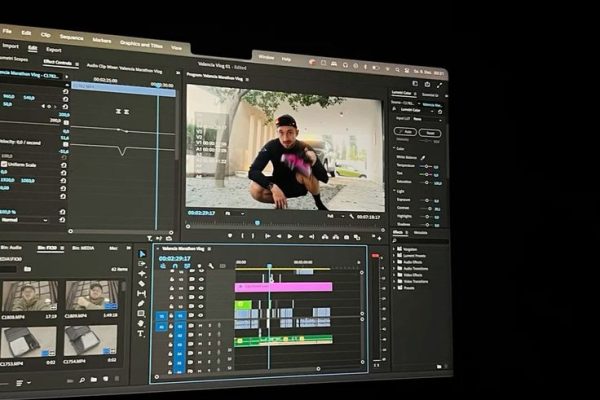600x400 pixels.
Task: Open the Comparison View icon
Action: [357, 238]
